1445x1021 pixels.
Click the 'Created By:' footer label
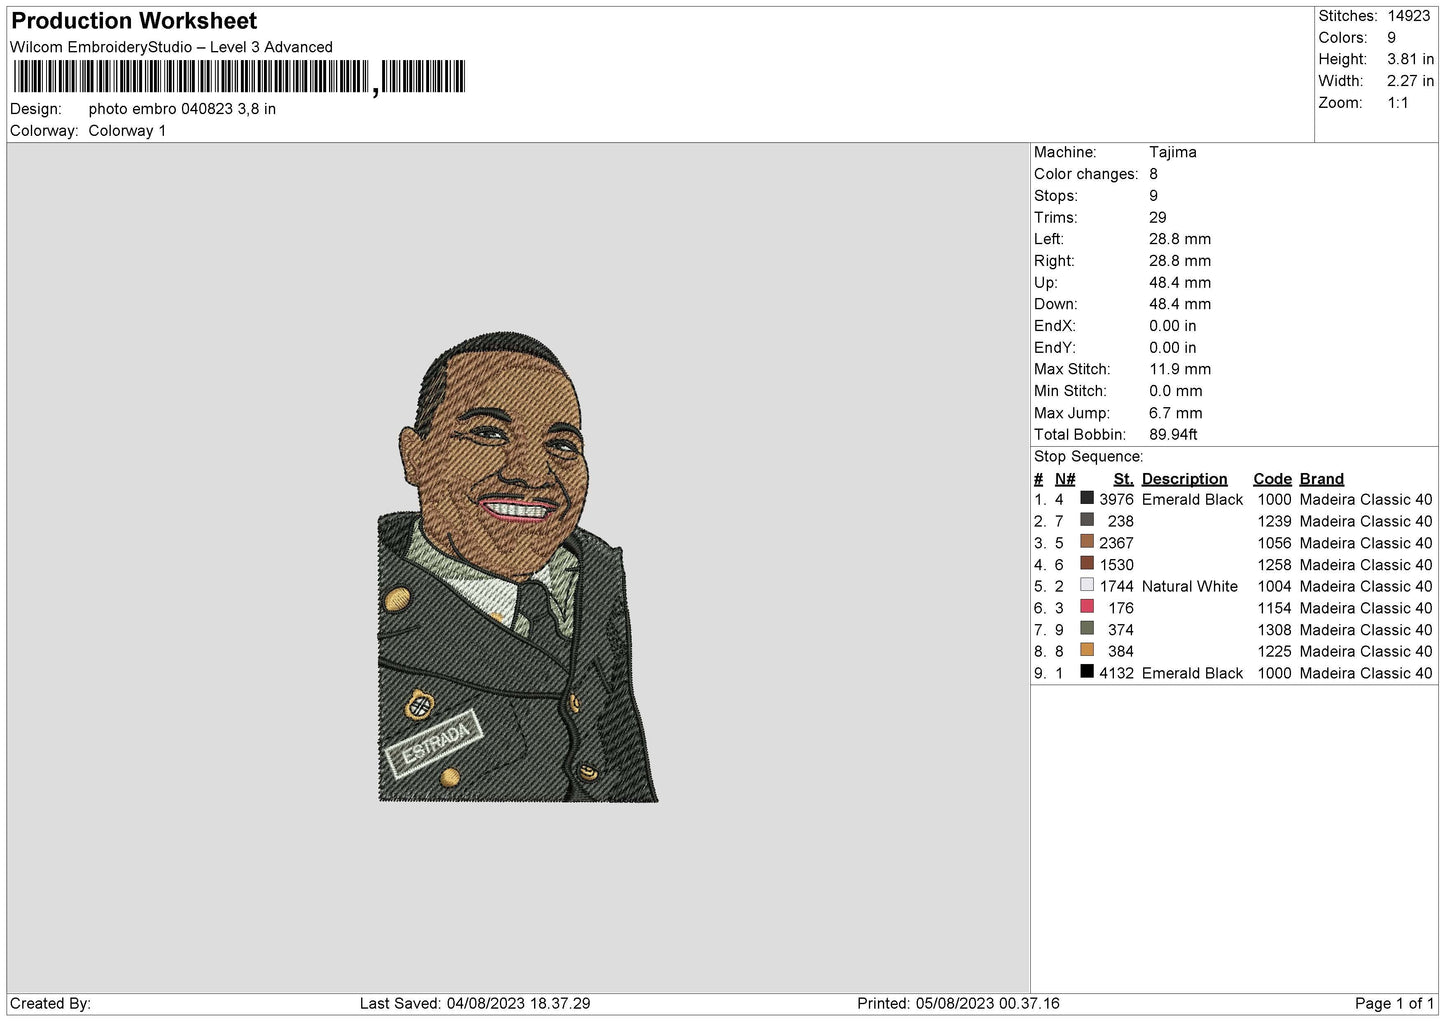(x=50, y=1004)
